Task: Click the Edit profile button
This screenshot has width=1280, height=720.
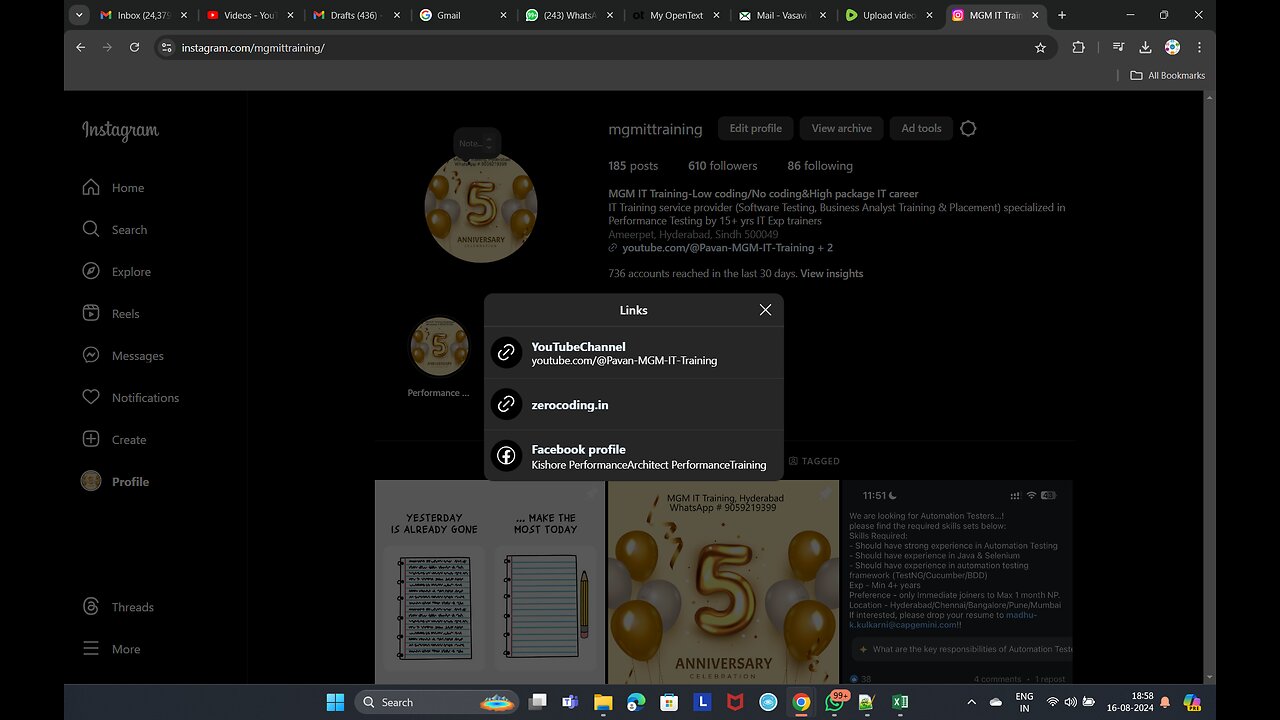Action: [x=755, y=128]
